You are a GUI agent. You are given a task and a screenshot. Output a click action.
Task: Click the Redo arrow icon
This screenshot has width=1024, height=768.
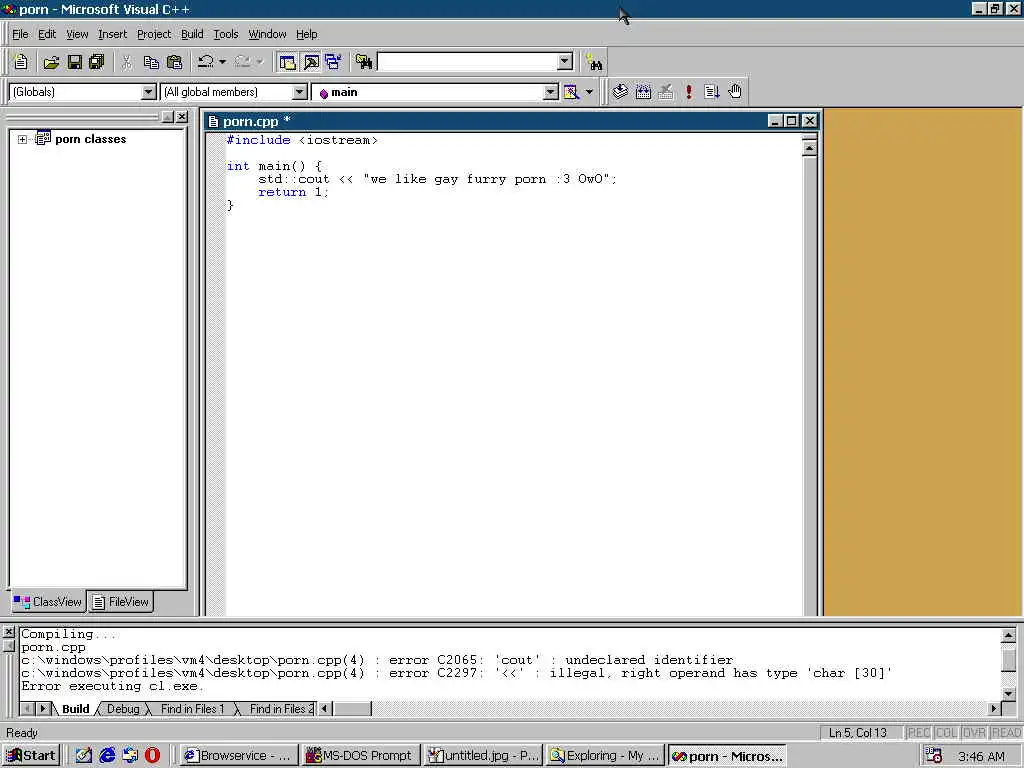tap(242, 62)
